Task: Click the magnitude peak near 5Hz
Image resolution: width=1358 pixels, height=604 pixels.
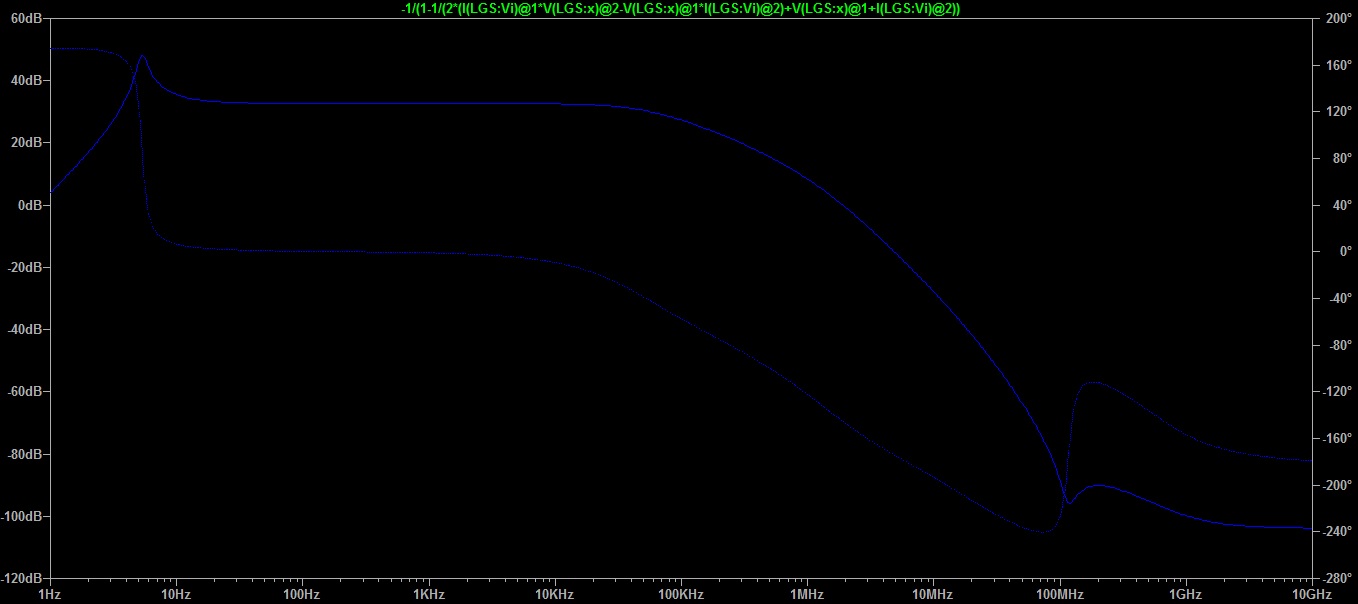Action: coord(142,56)
